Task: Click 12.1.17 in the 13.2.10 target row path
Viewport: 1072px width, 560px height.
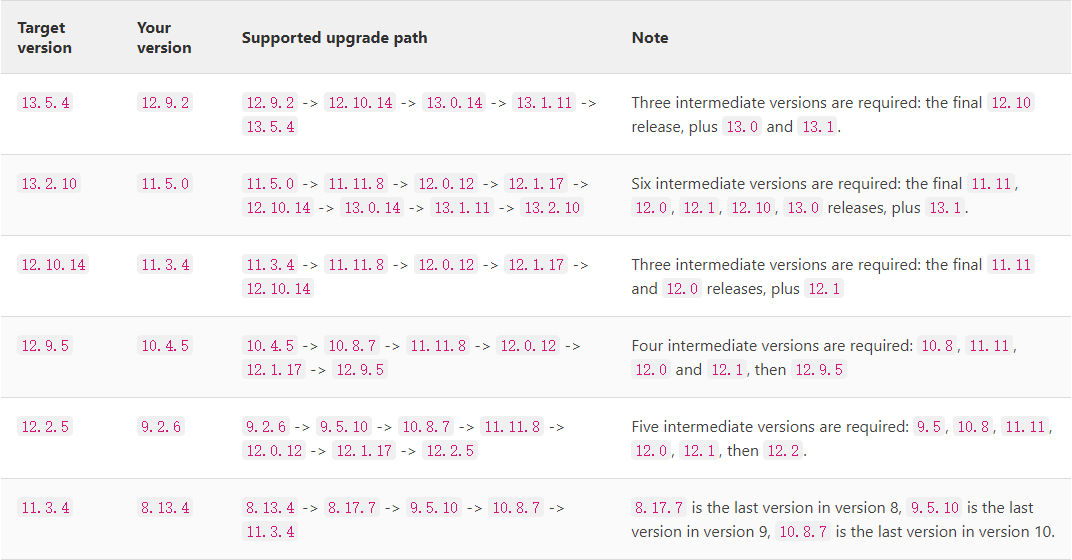Action: point(536,183)
